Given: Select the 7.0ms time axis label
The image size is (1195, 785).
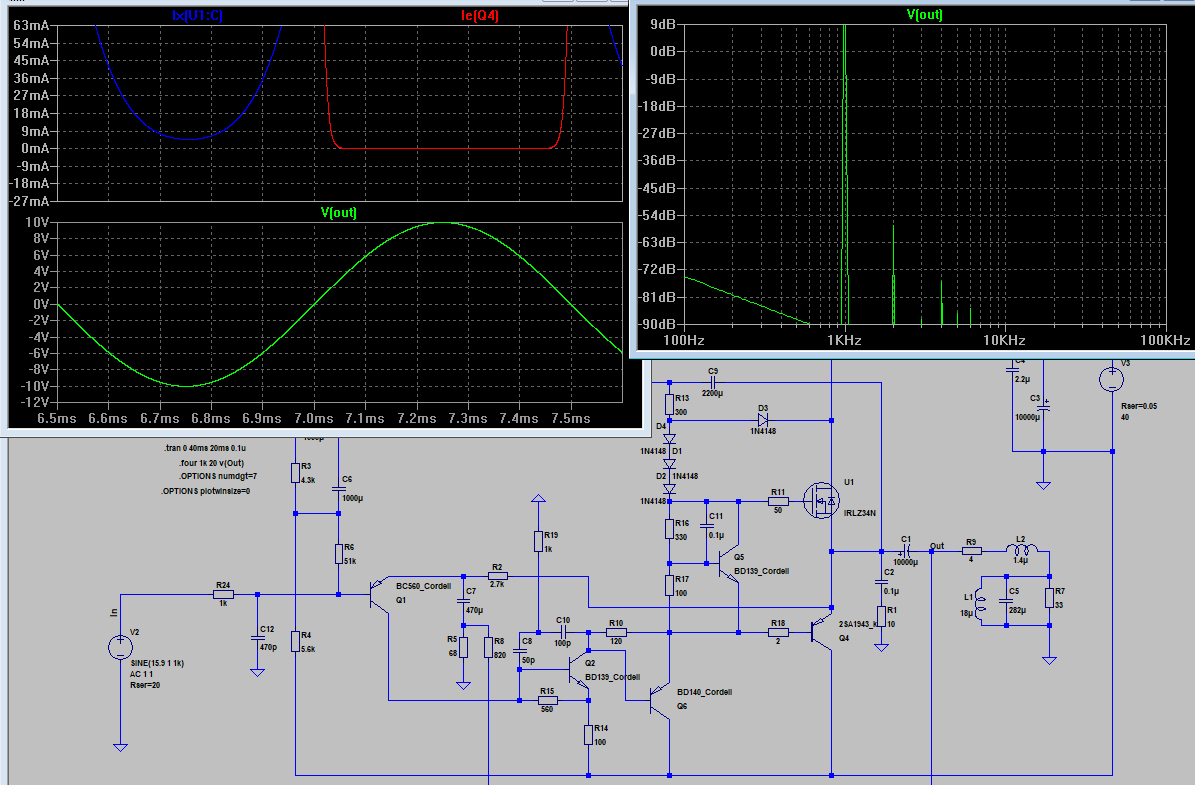Looking at the screenshot, I should tap(313, 418).
